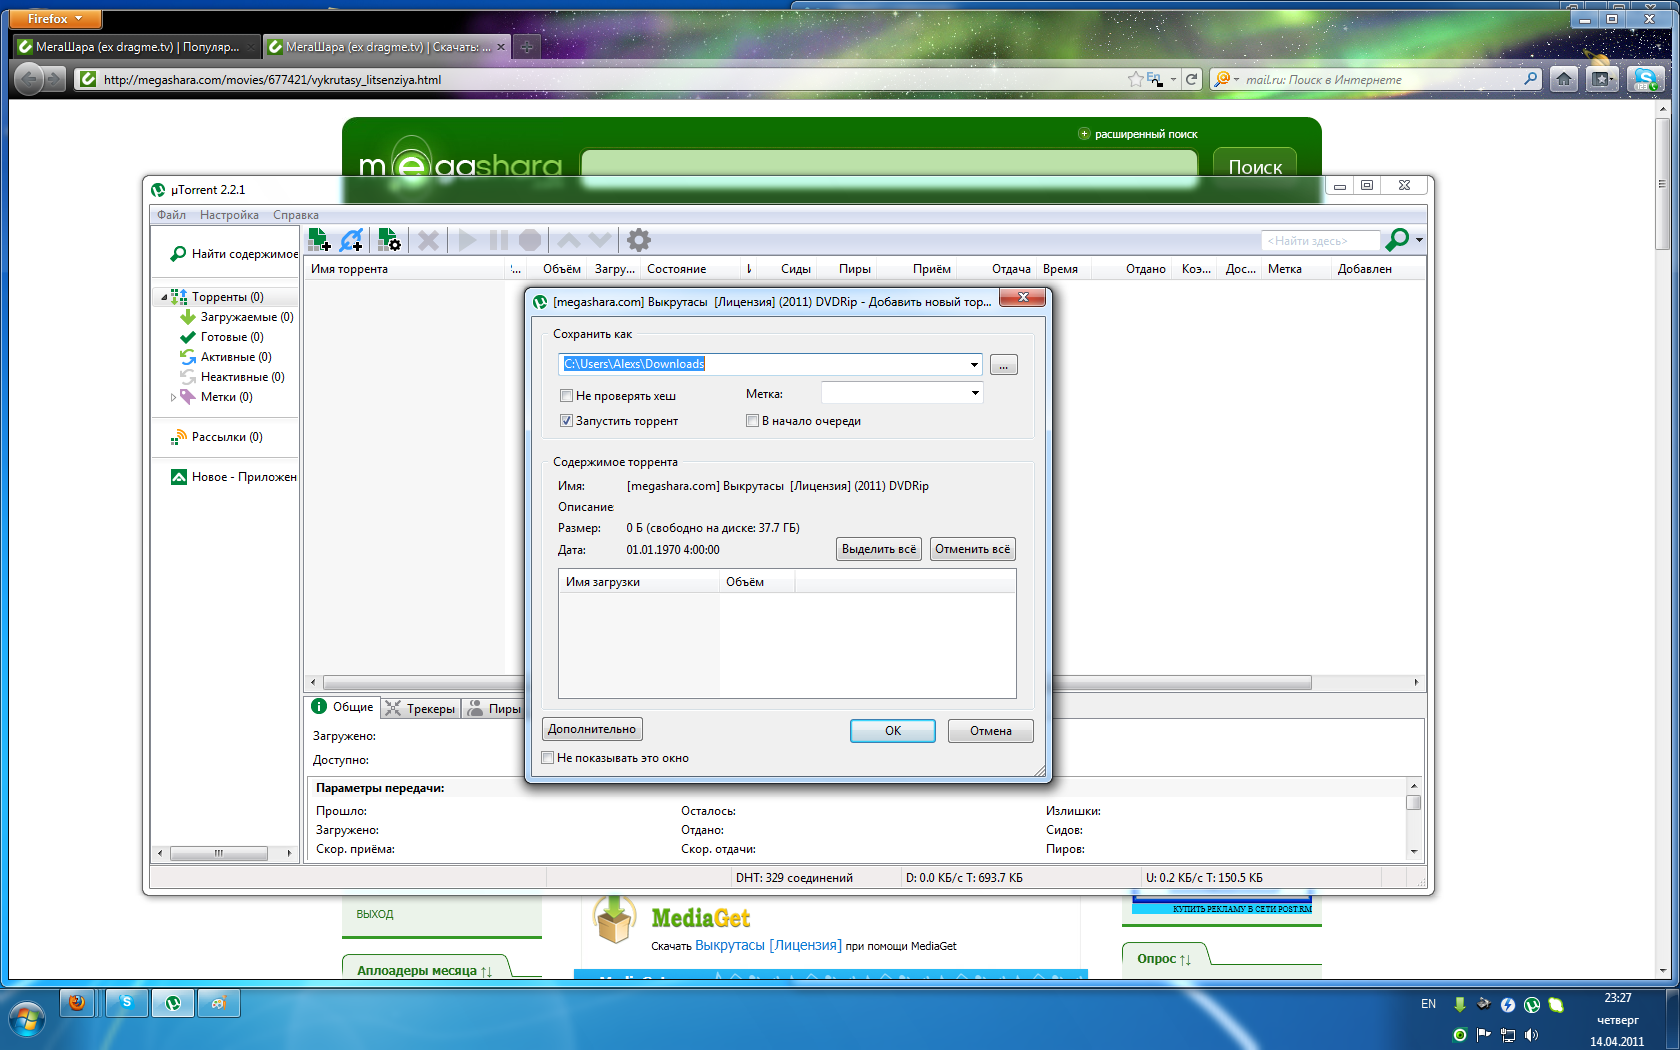The height and width of the screenshot is (1050, 1680).
Task: Sort by 'Состояние' column header
Action: [691, 269]
